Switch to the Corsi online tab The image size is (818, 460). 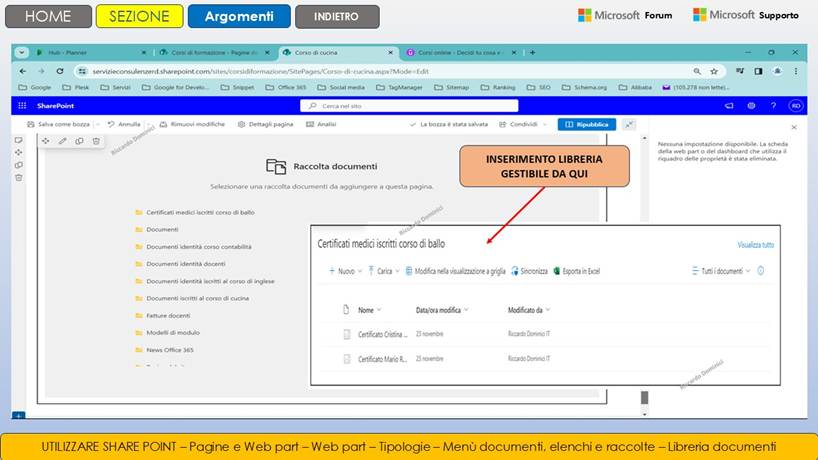pos(461,53)
